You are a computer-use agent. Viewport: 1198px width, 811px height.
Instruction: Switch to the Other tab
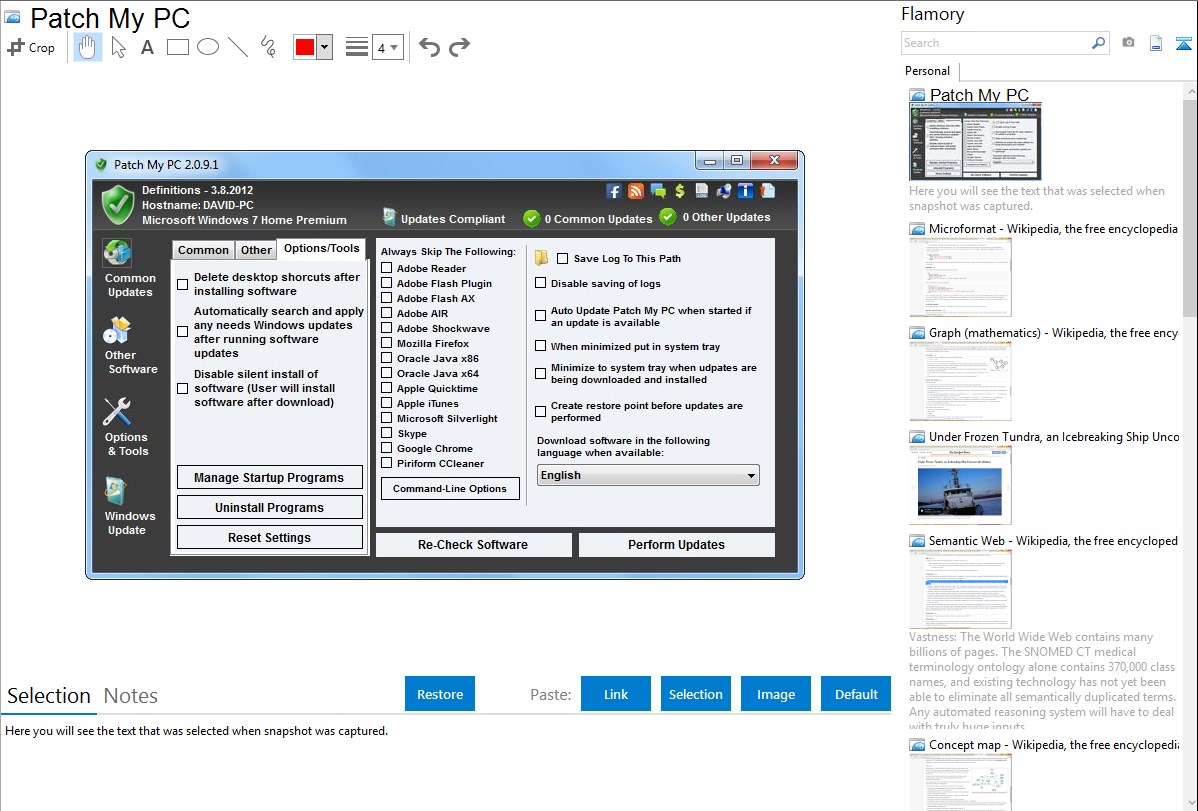coord(256,250)
